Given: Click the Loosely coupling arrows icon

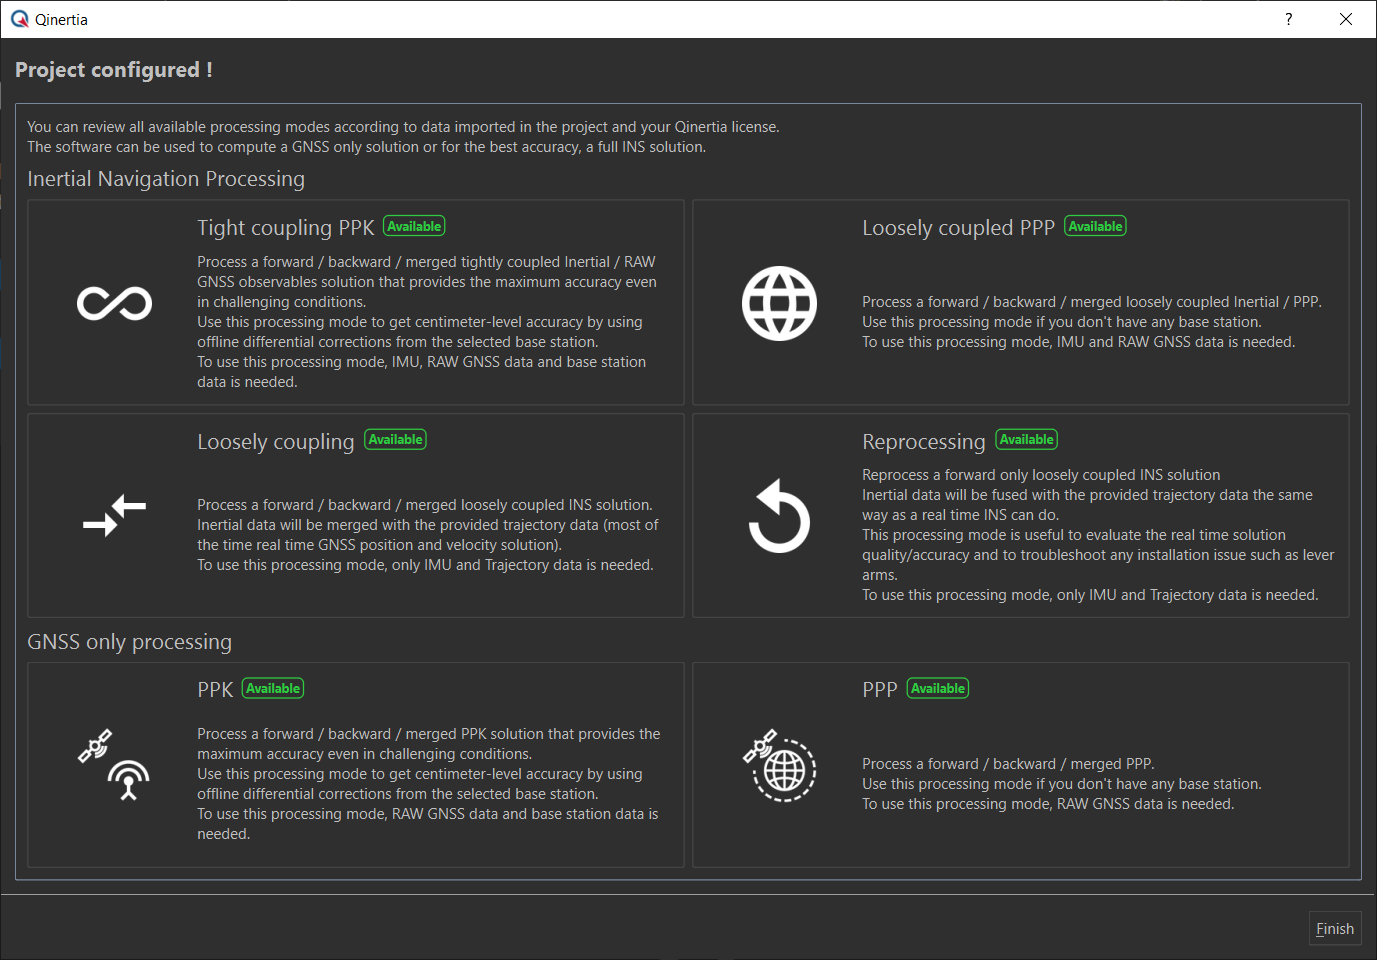Looking at the screenshot, I should 114,516.
